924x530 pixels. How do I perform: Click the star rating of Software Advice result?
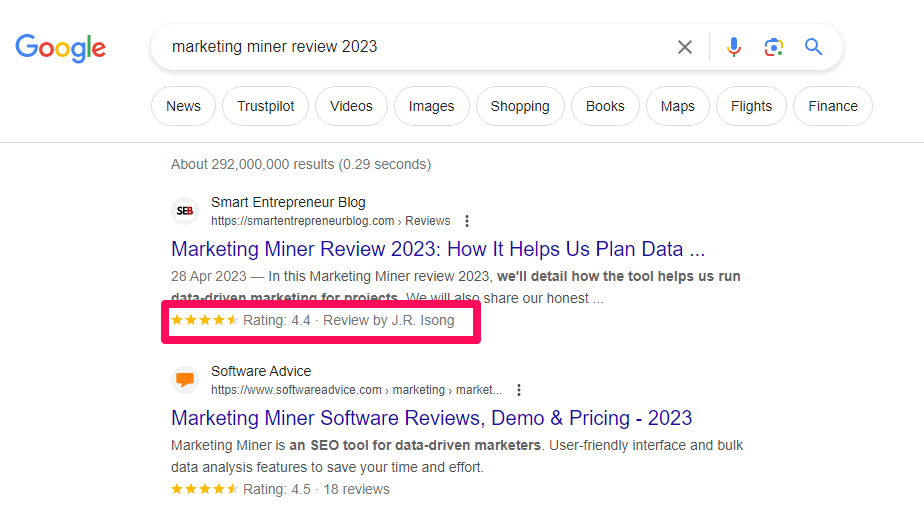click(204, 489)
